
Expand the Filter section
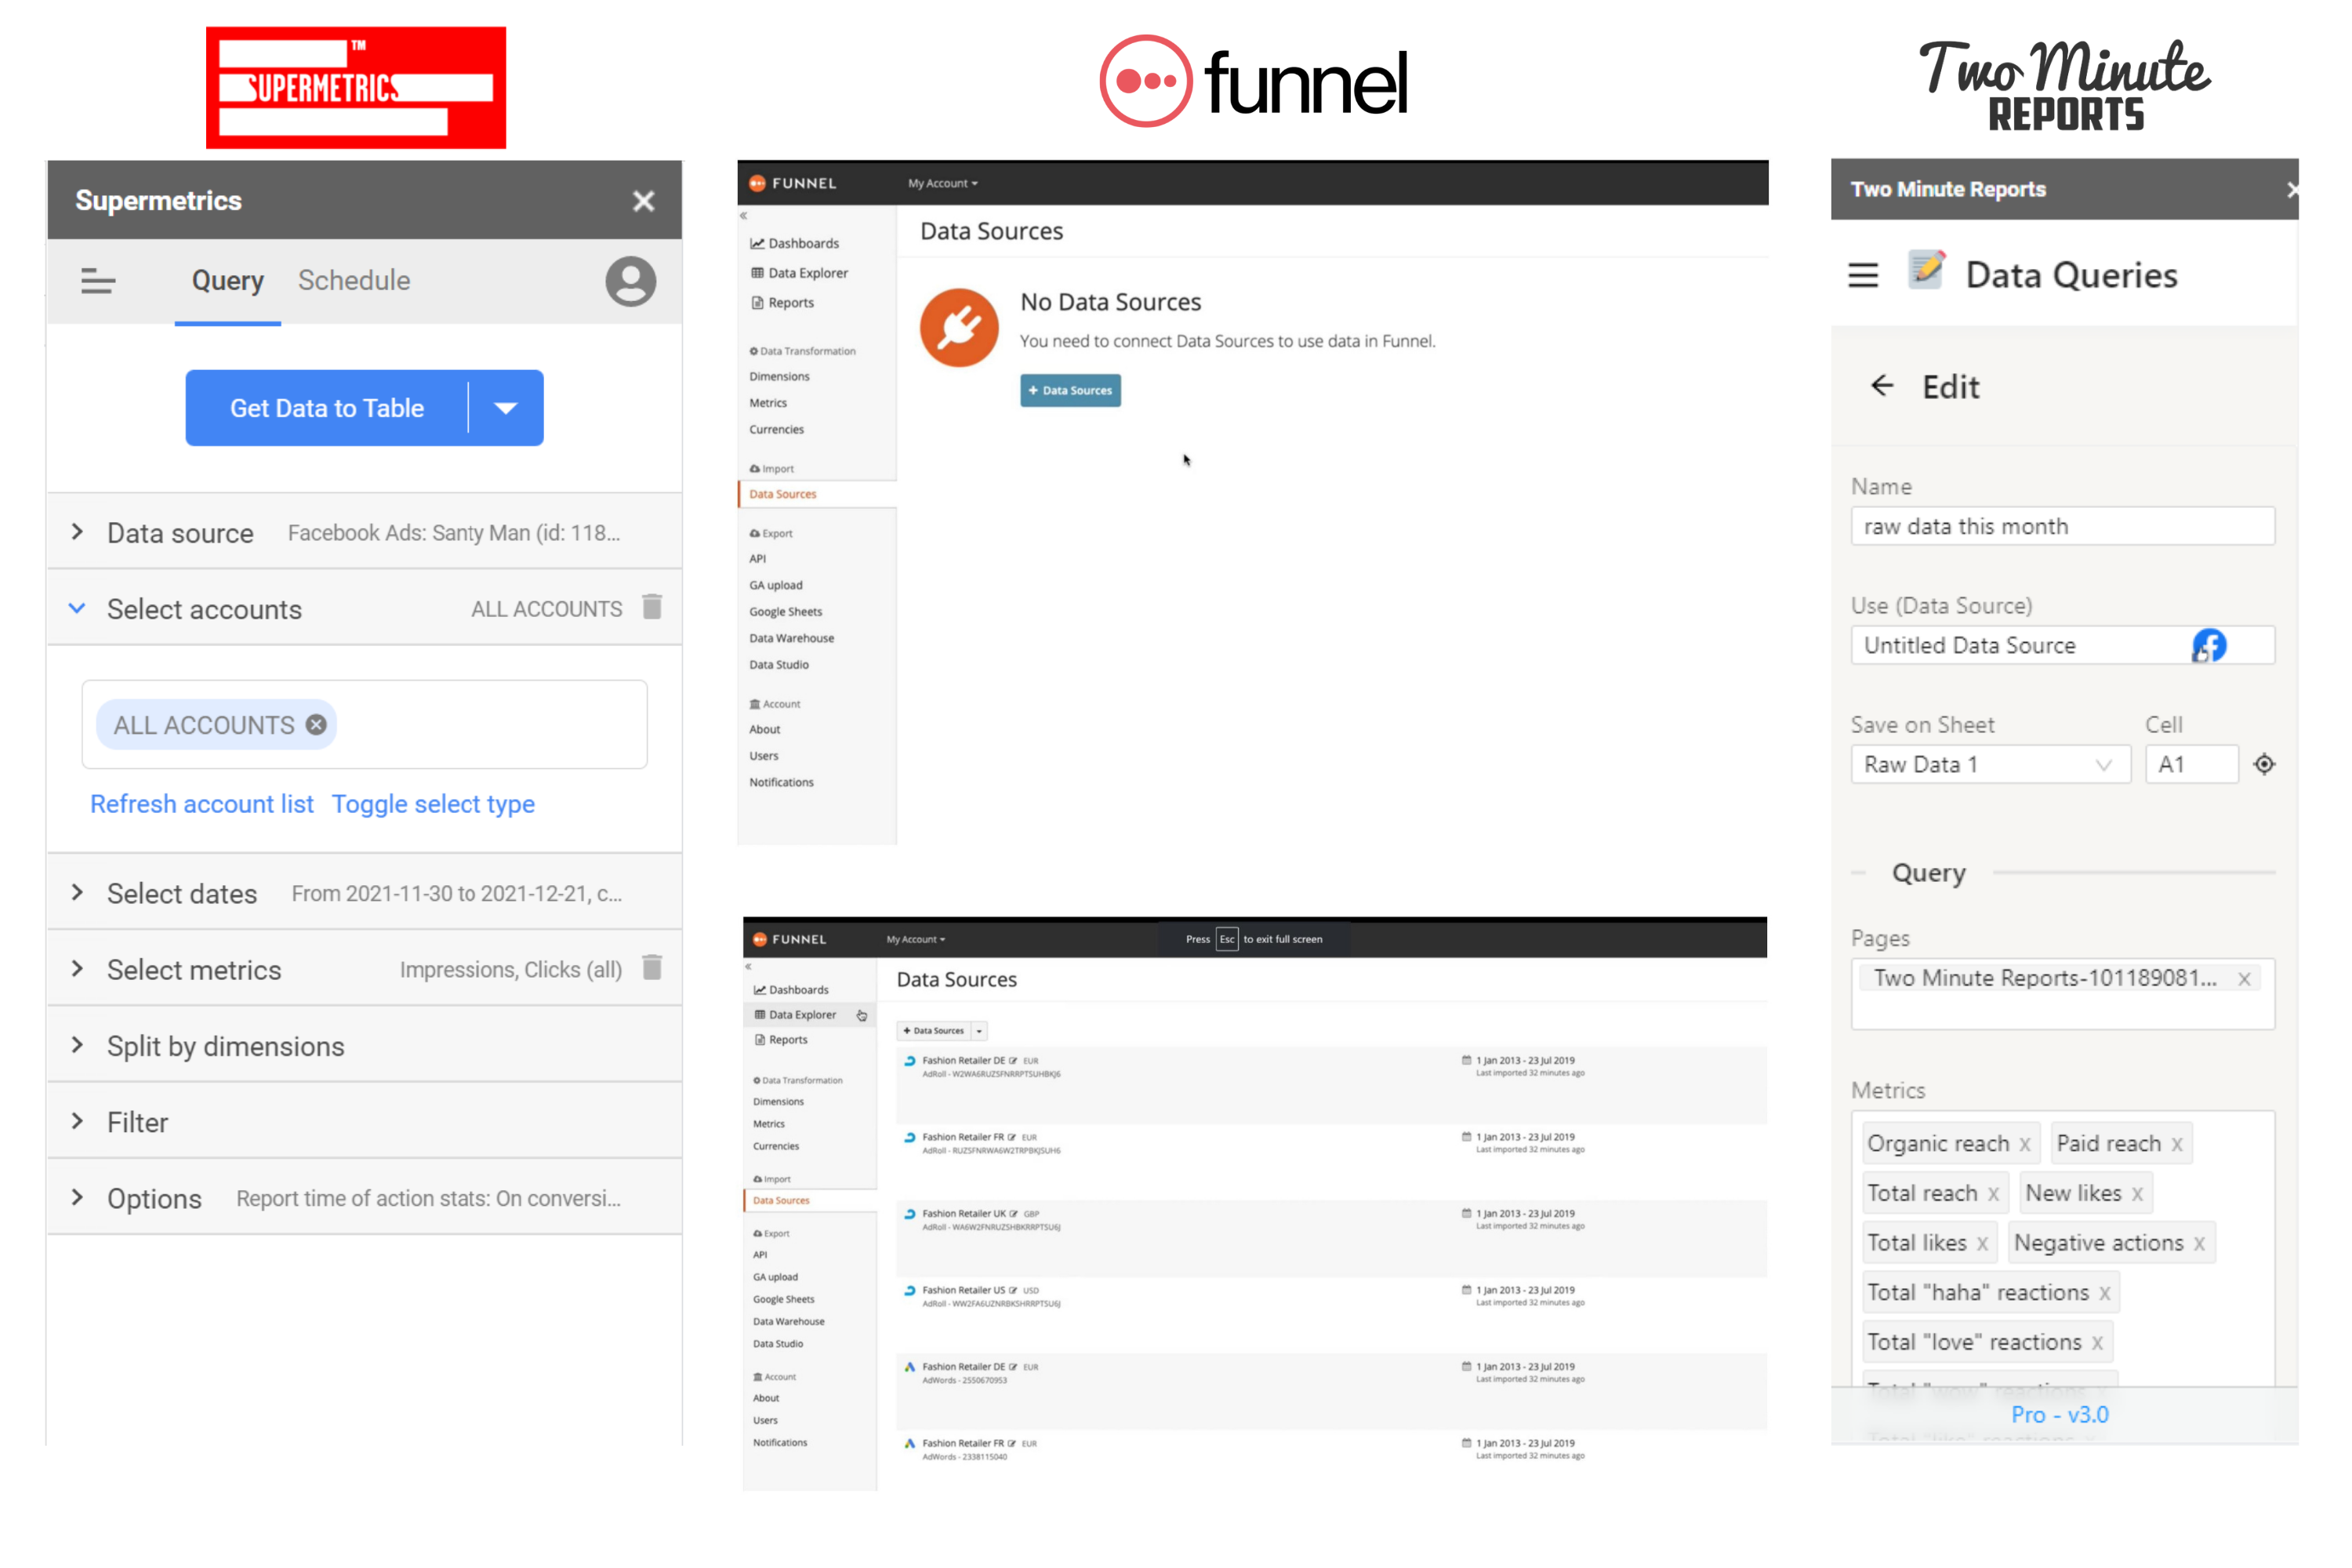tap(364, 1122)
